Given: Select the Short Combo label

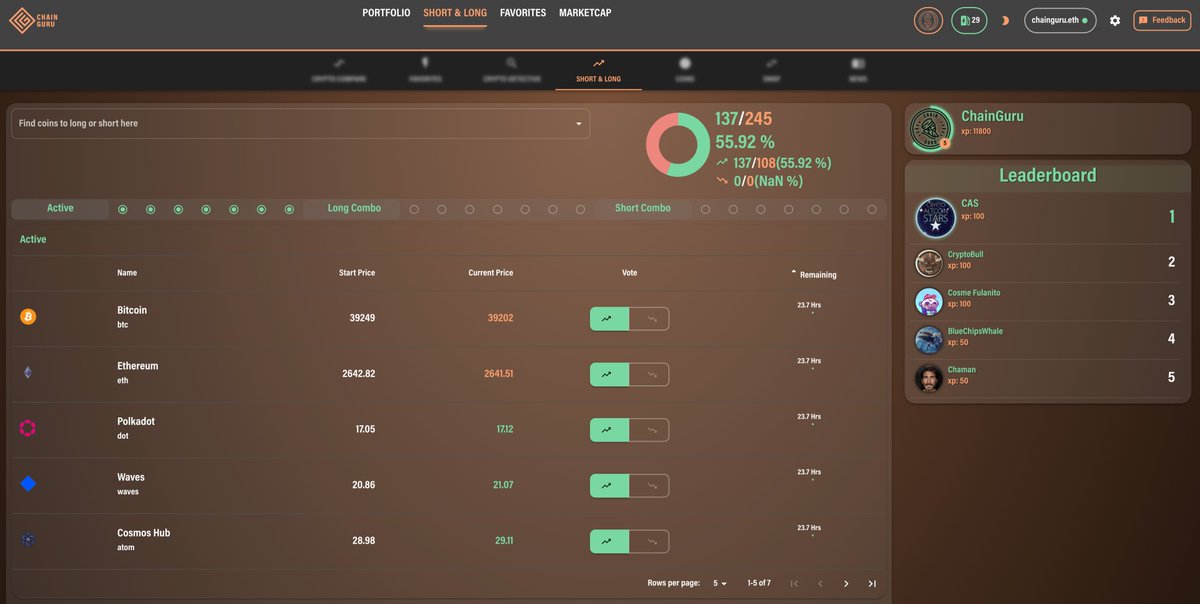Looking at the screenshot, I should 643,208.
